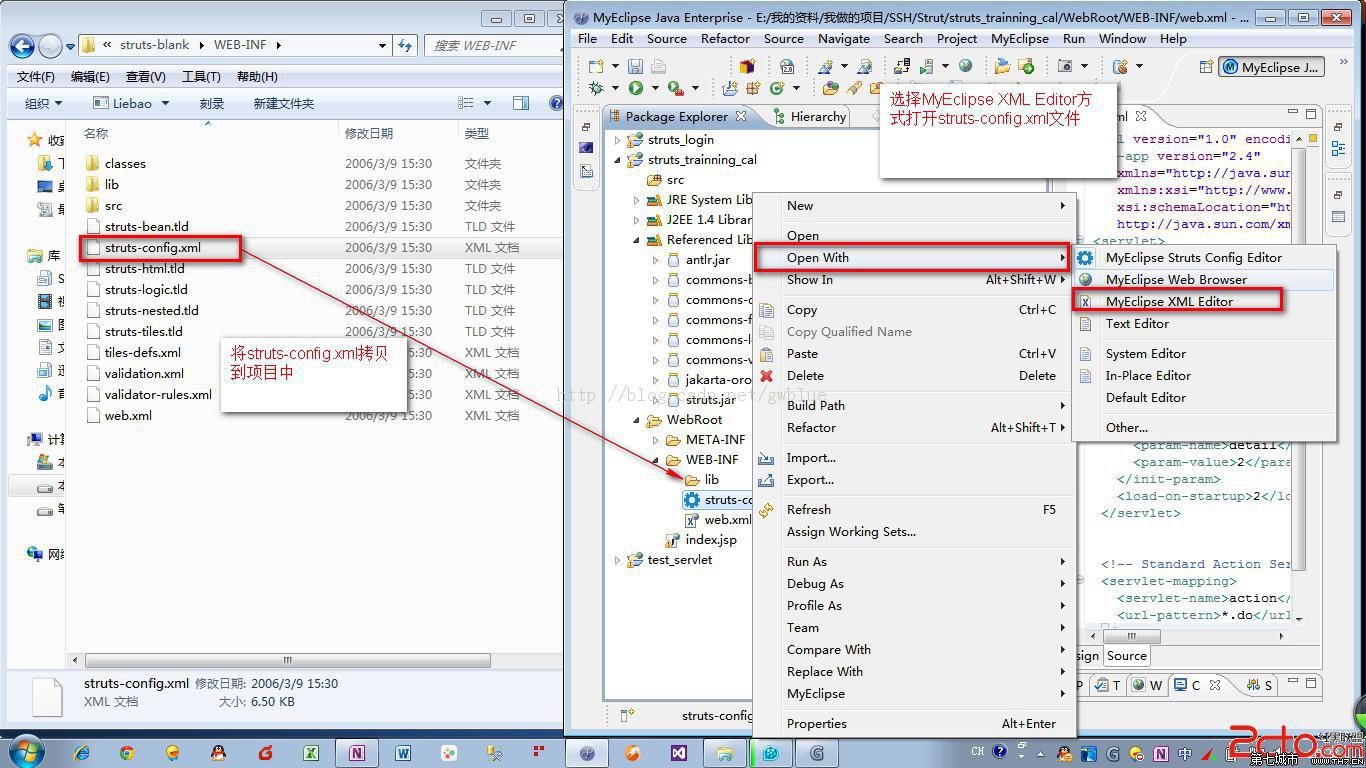
Task: Open Excel from the taskbar
Action: pos(311,752)
